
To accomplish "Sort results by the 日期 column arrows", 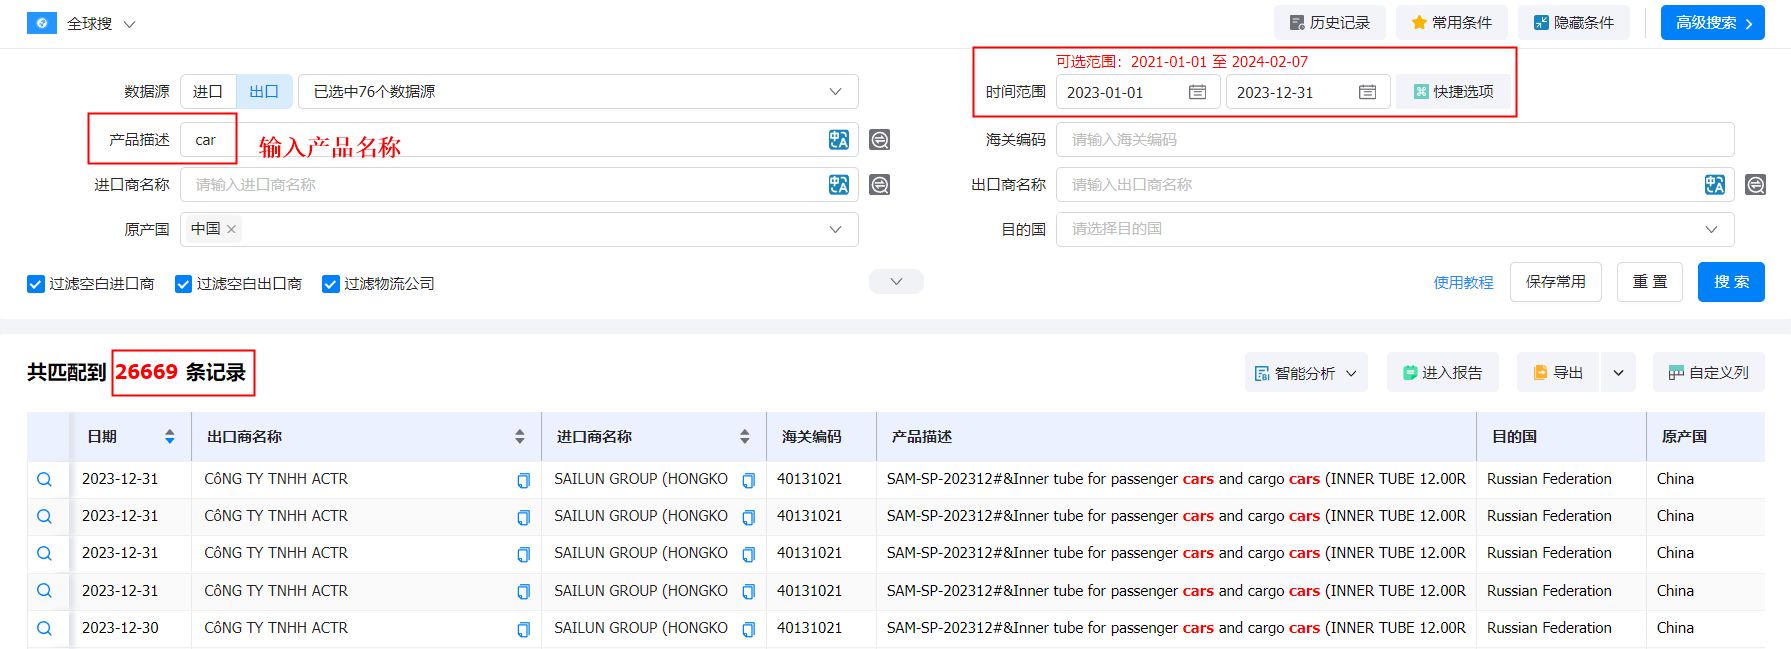I will pyautogui.click(x=170, y=437).
